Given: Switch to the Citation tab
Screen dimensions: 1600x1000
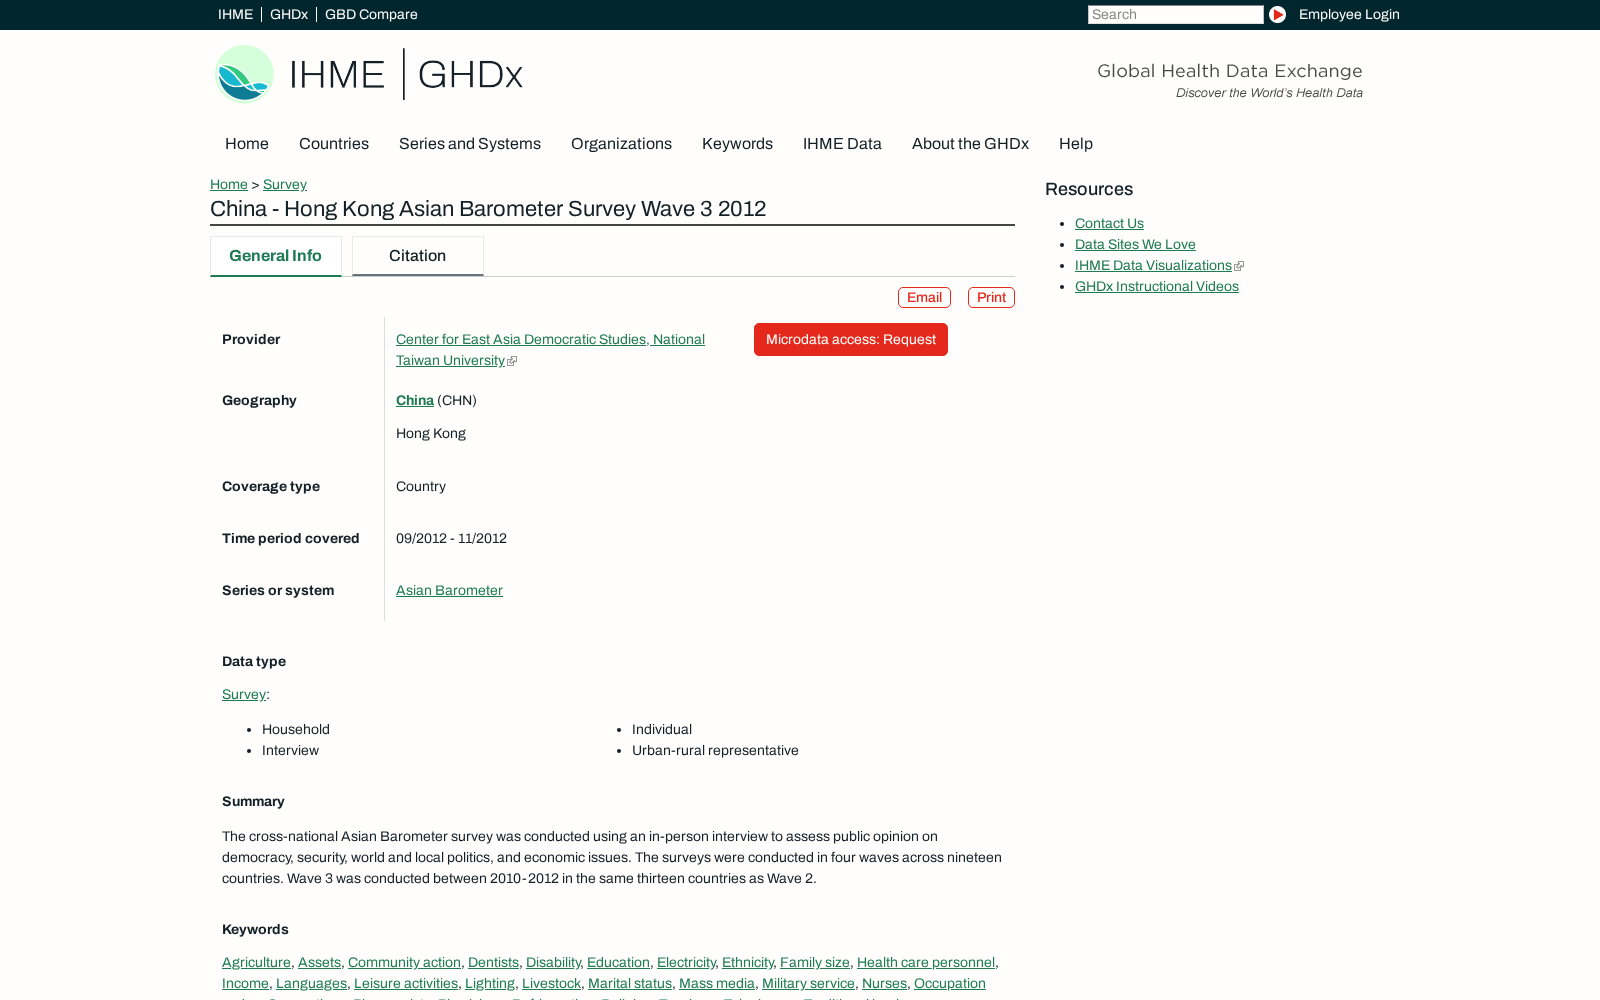Looking at the screenshot, I should pos(417,256).
